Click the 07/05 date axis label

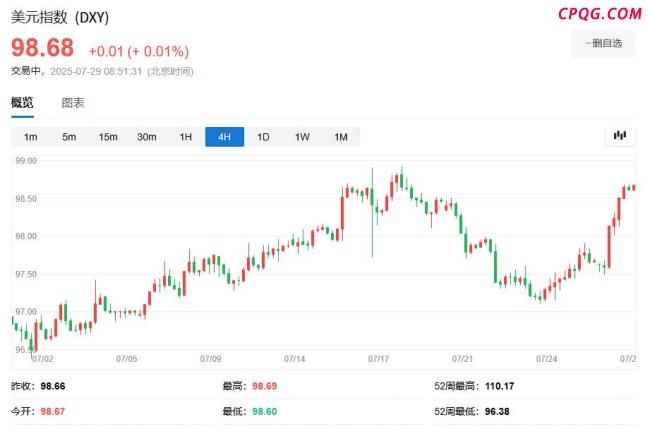[x=126, y=359]
